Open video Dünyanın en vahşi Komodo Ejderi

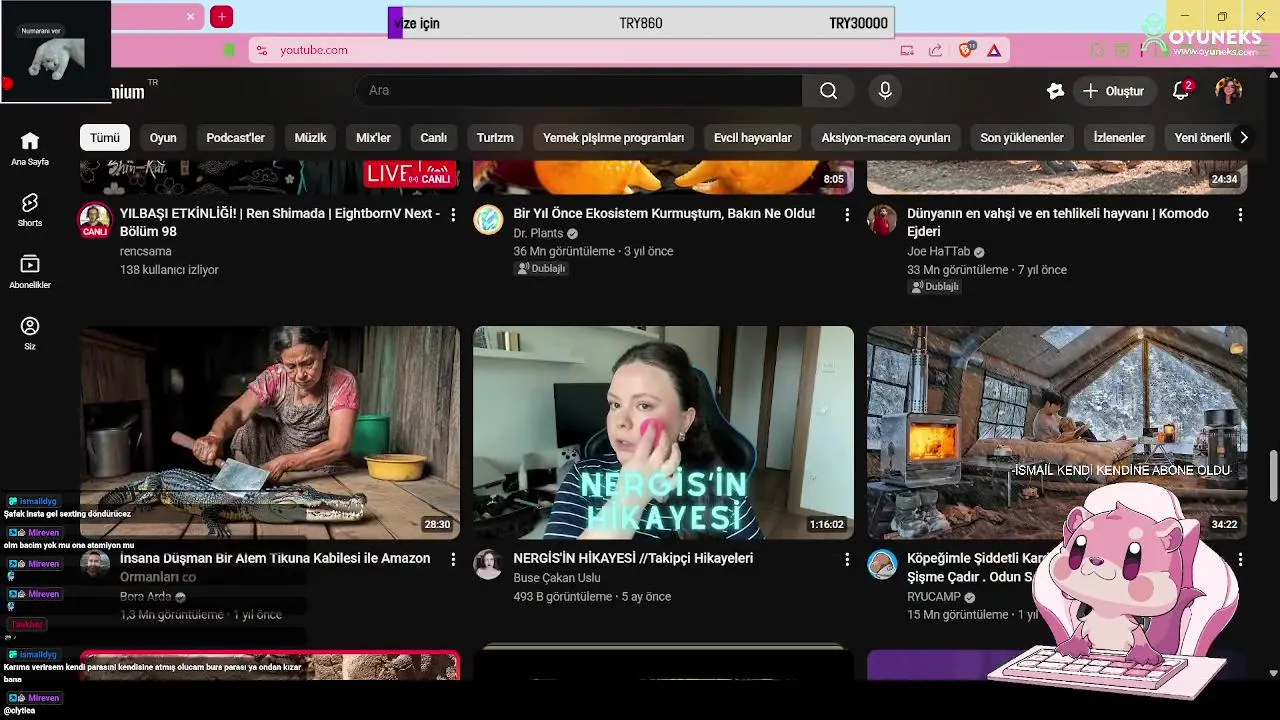[x=1058, y=222]
